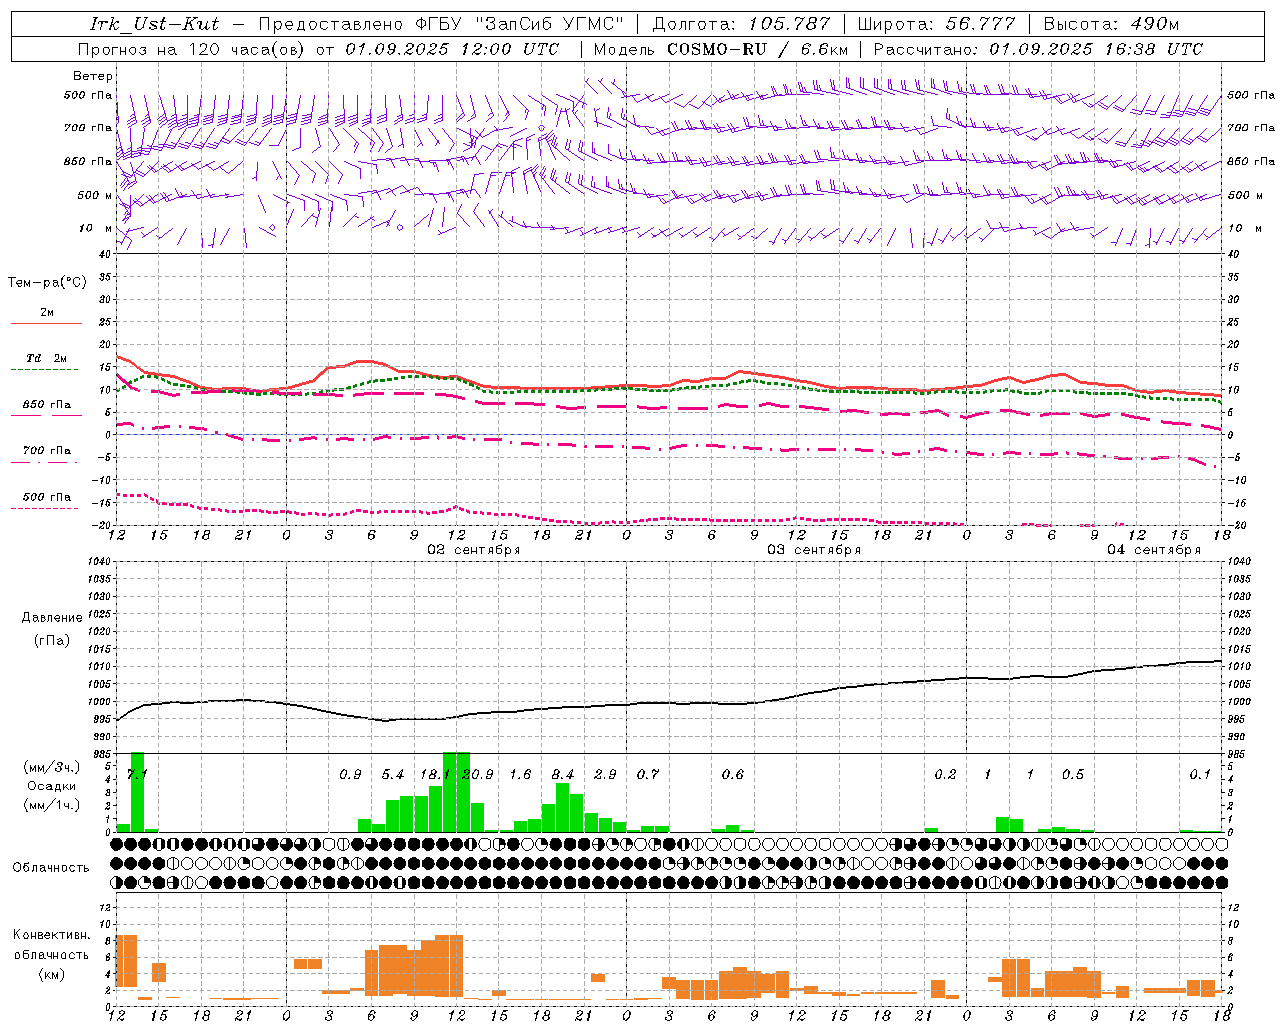The image size is (1280, 1024).
Task: Click the 03 сентября date label
Action: 814,550
